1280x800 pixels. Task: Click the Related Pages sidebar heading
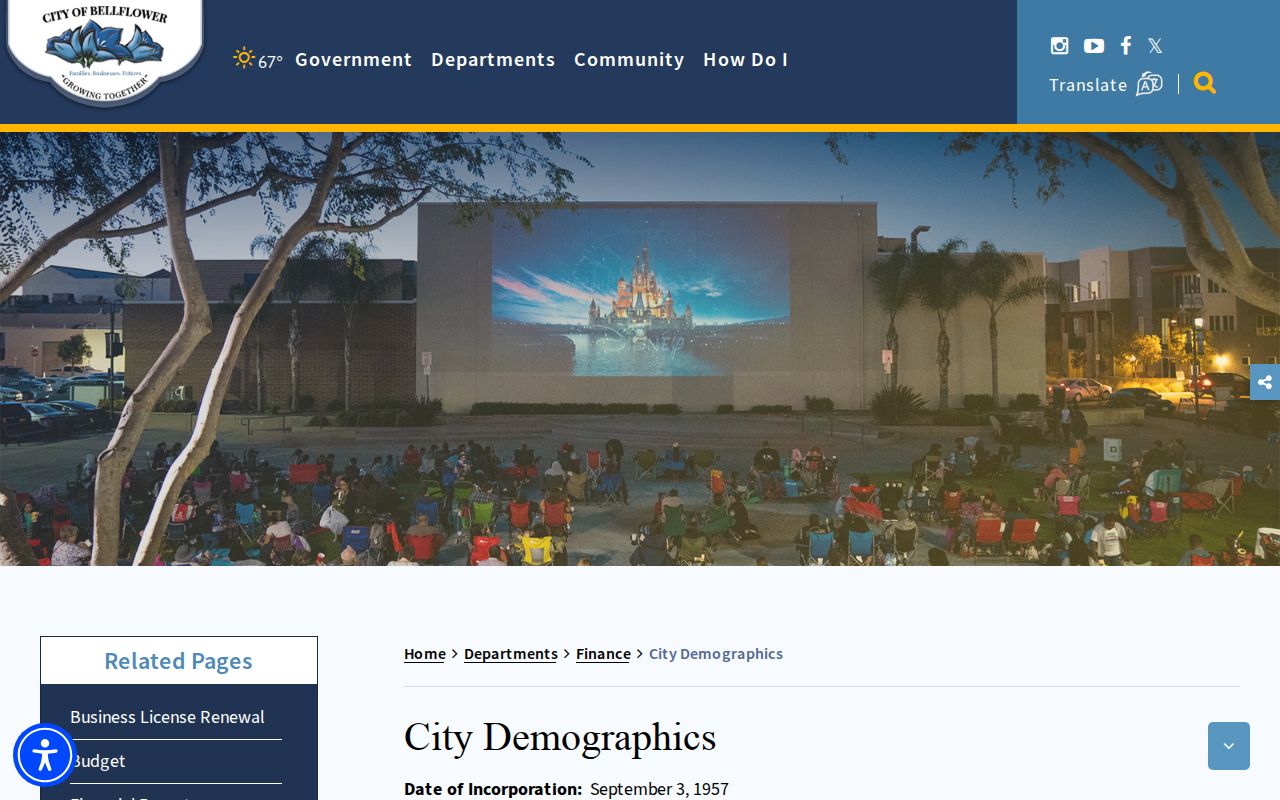coord(178,661)
